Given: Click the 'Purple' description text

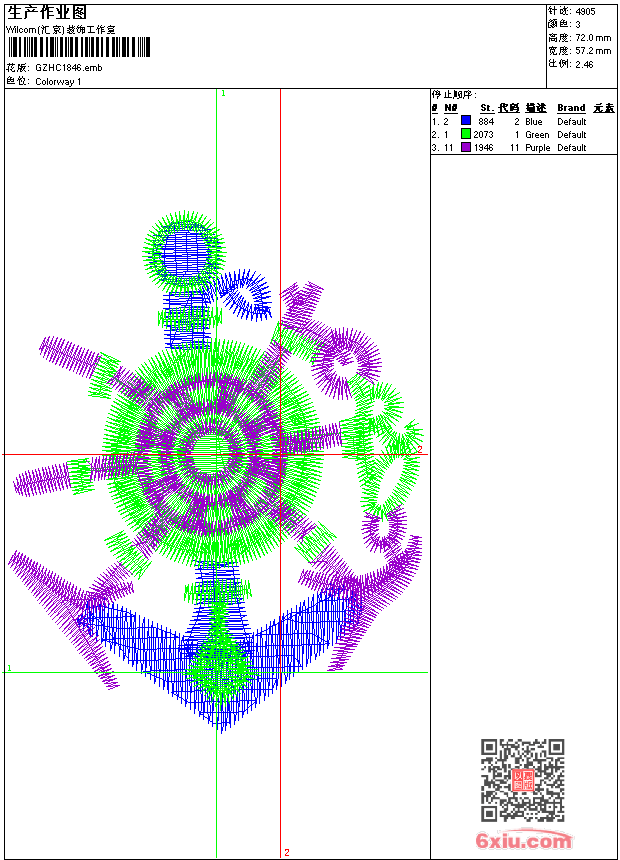Looking at the screenshot, I should 538,148.
